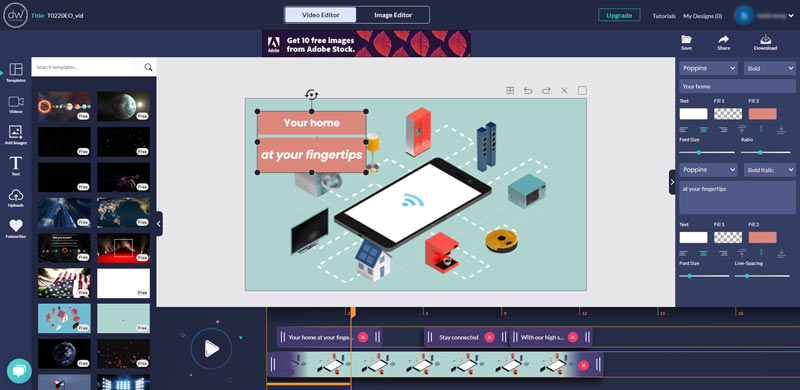Screen dimensions: 800x390
Task: Click the Adobe Stock free images banner
Action: pyautogui.click(x=366, y=43)
